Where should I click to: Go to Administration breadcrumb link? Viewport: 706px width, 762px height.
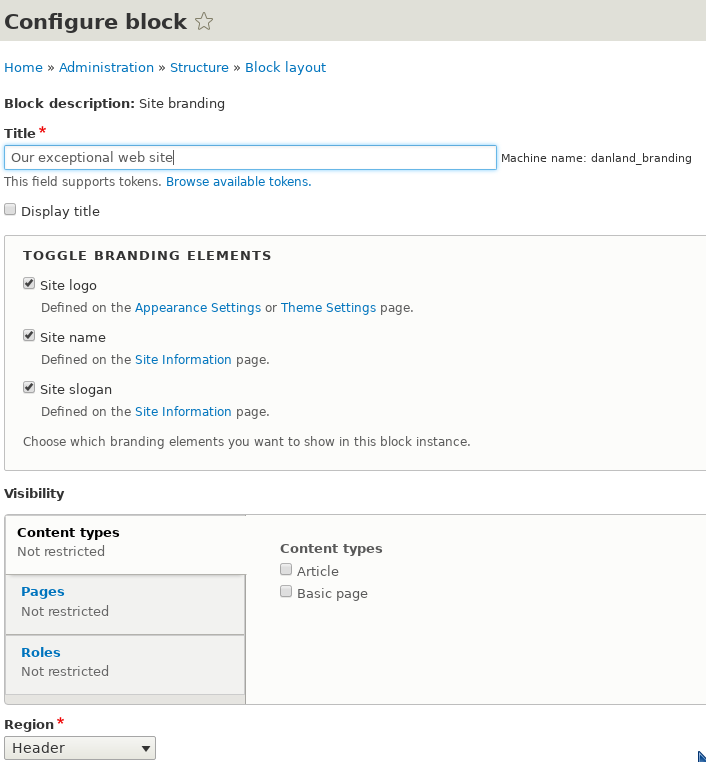click(106, 68)
